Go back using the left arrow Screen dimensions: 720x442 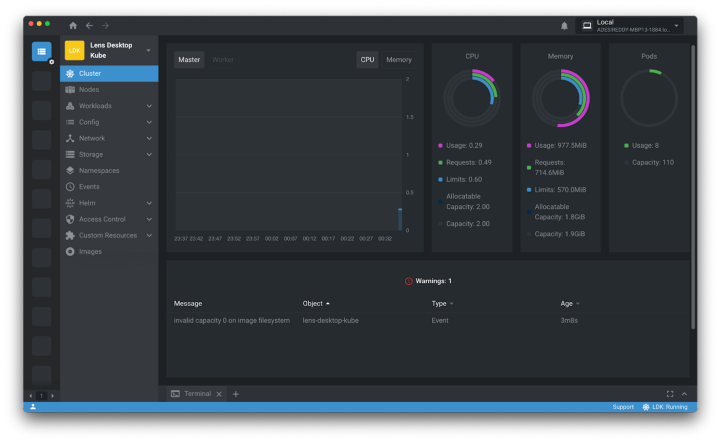[x=89, y=25]
